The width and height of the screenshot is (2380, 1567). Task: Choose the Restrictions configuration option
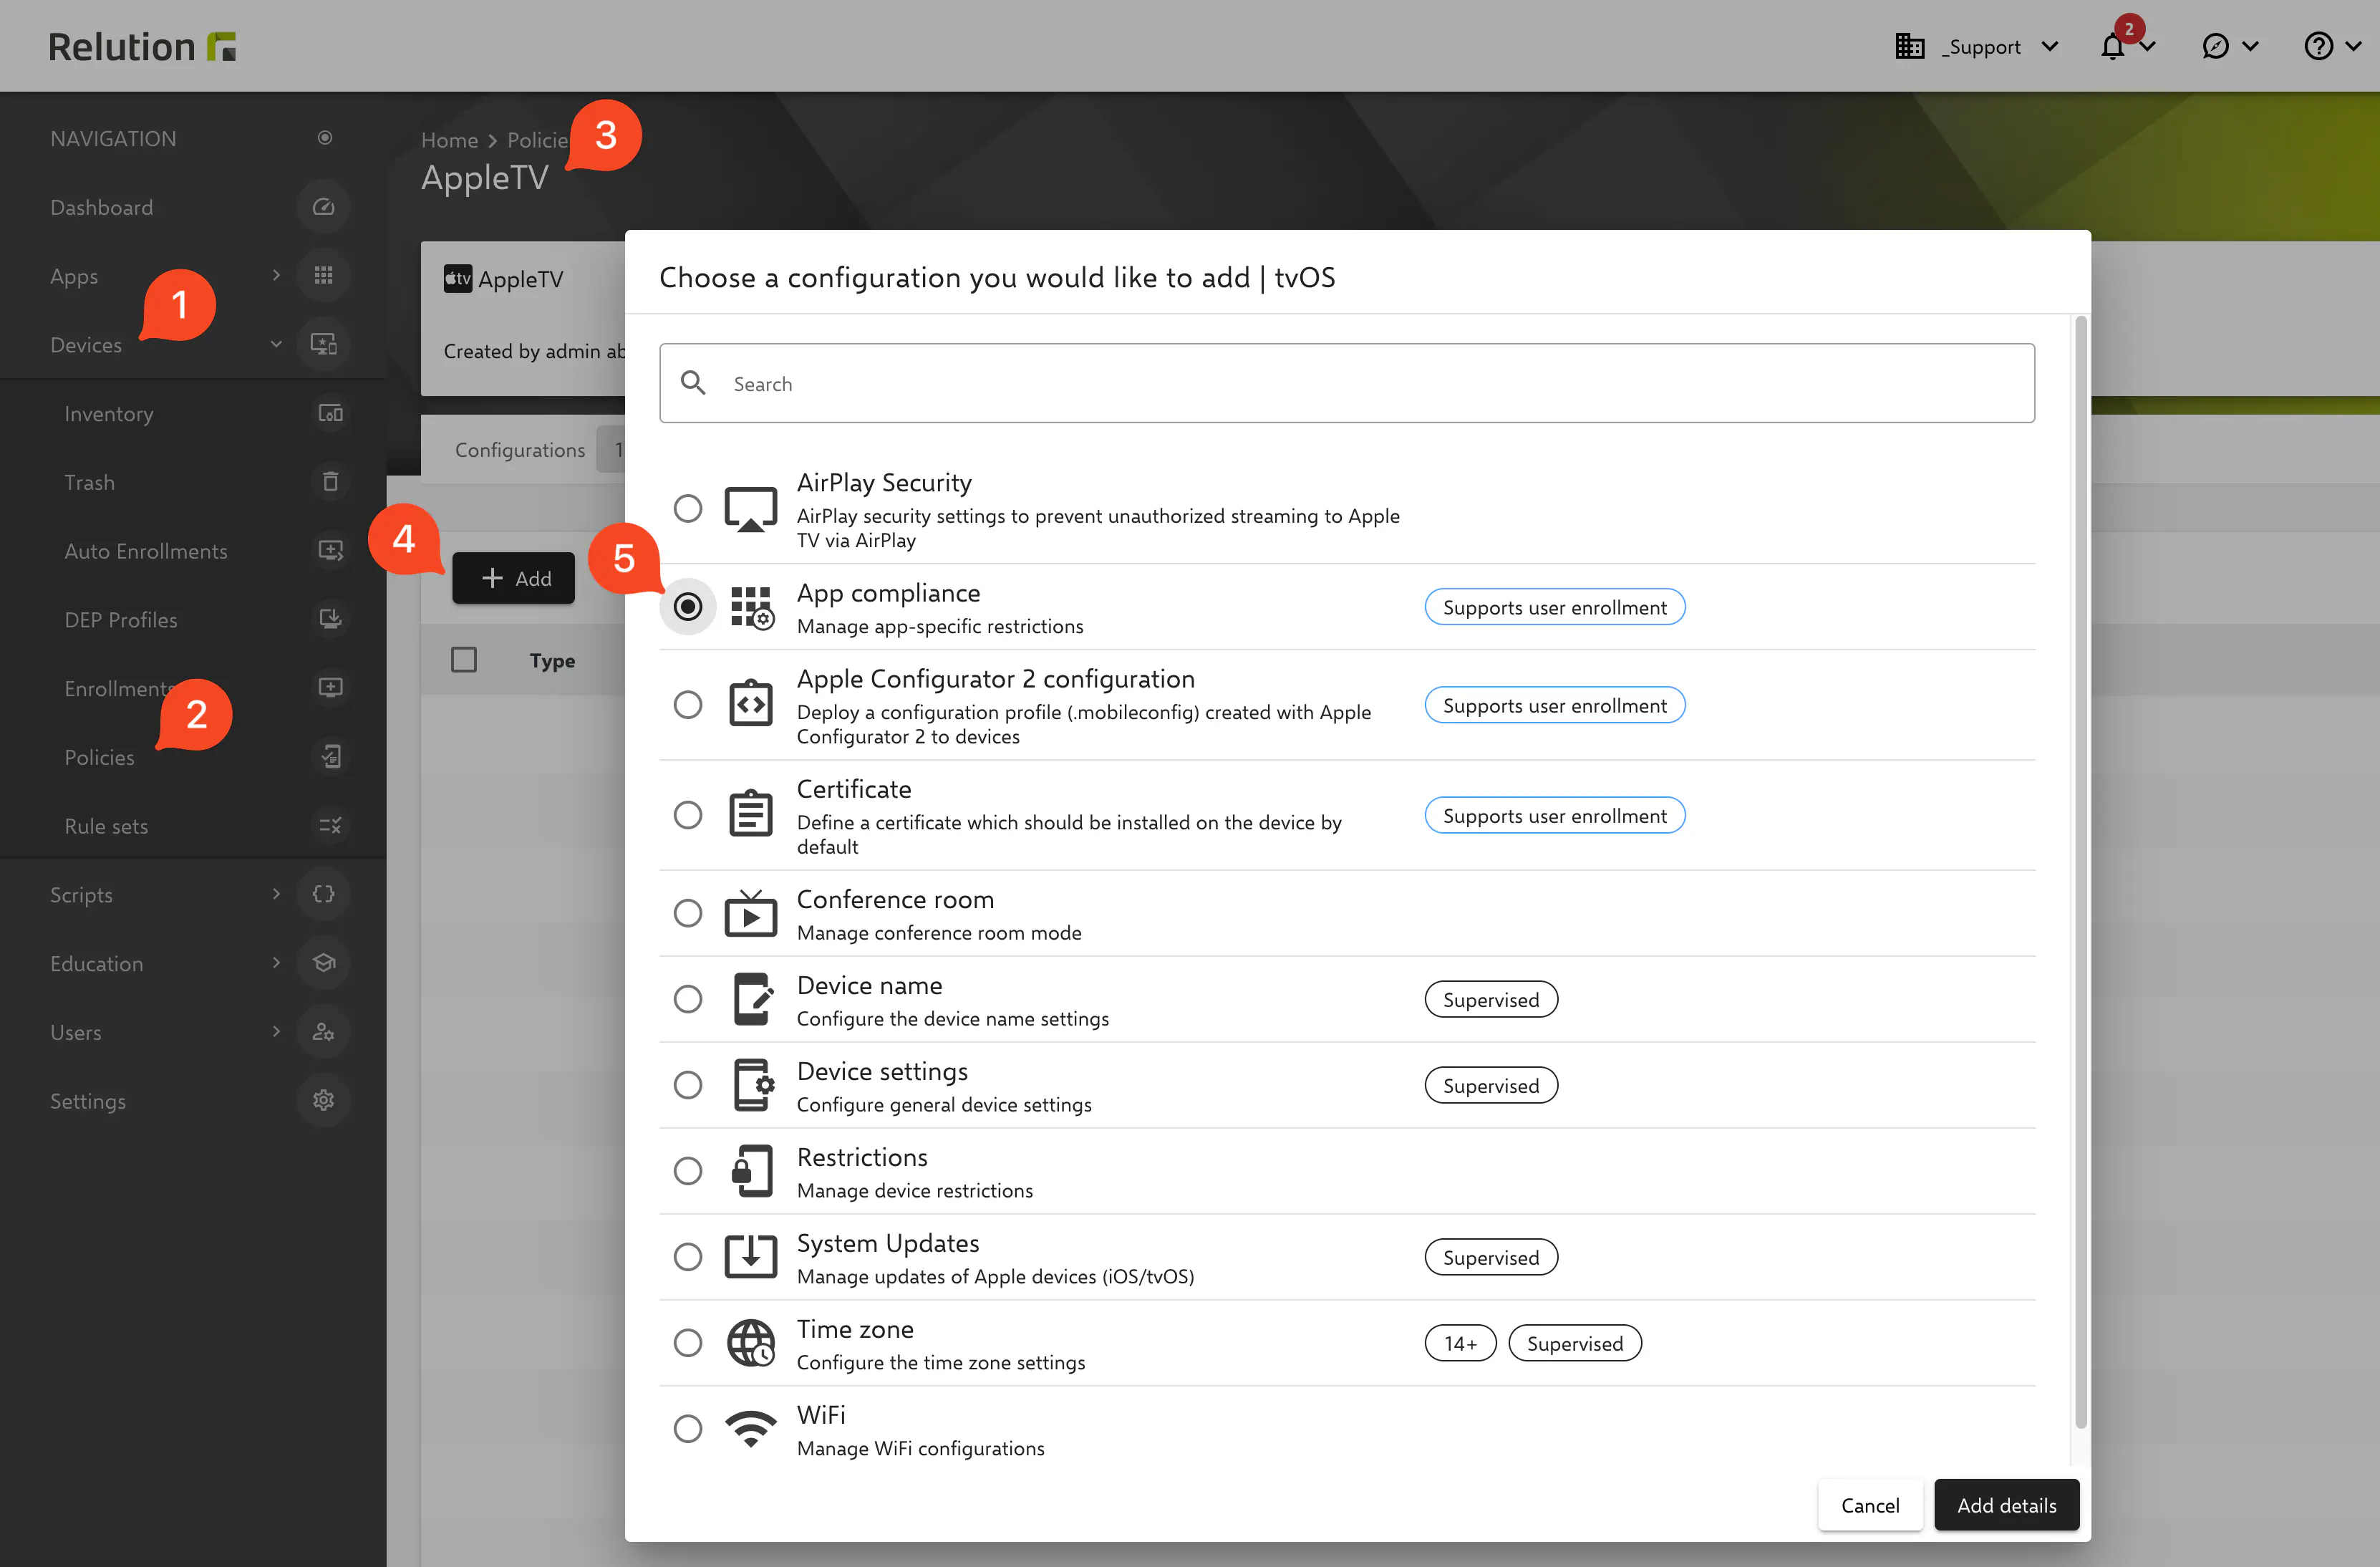(688, 1170)
